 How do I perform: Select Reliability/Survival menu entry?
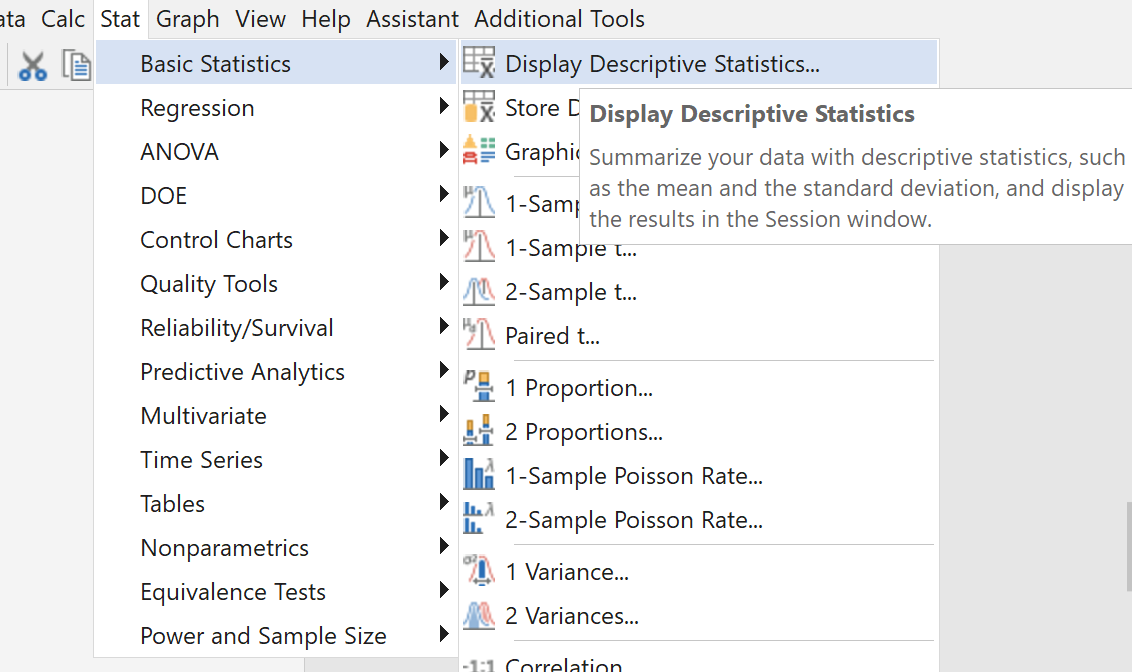pyautogui.click(x=276, y=328)
